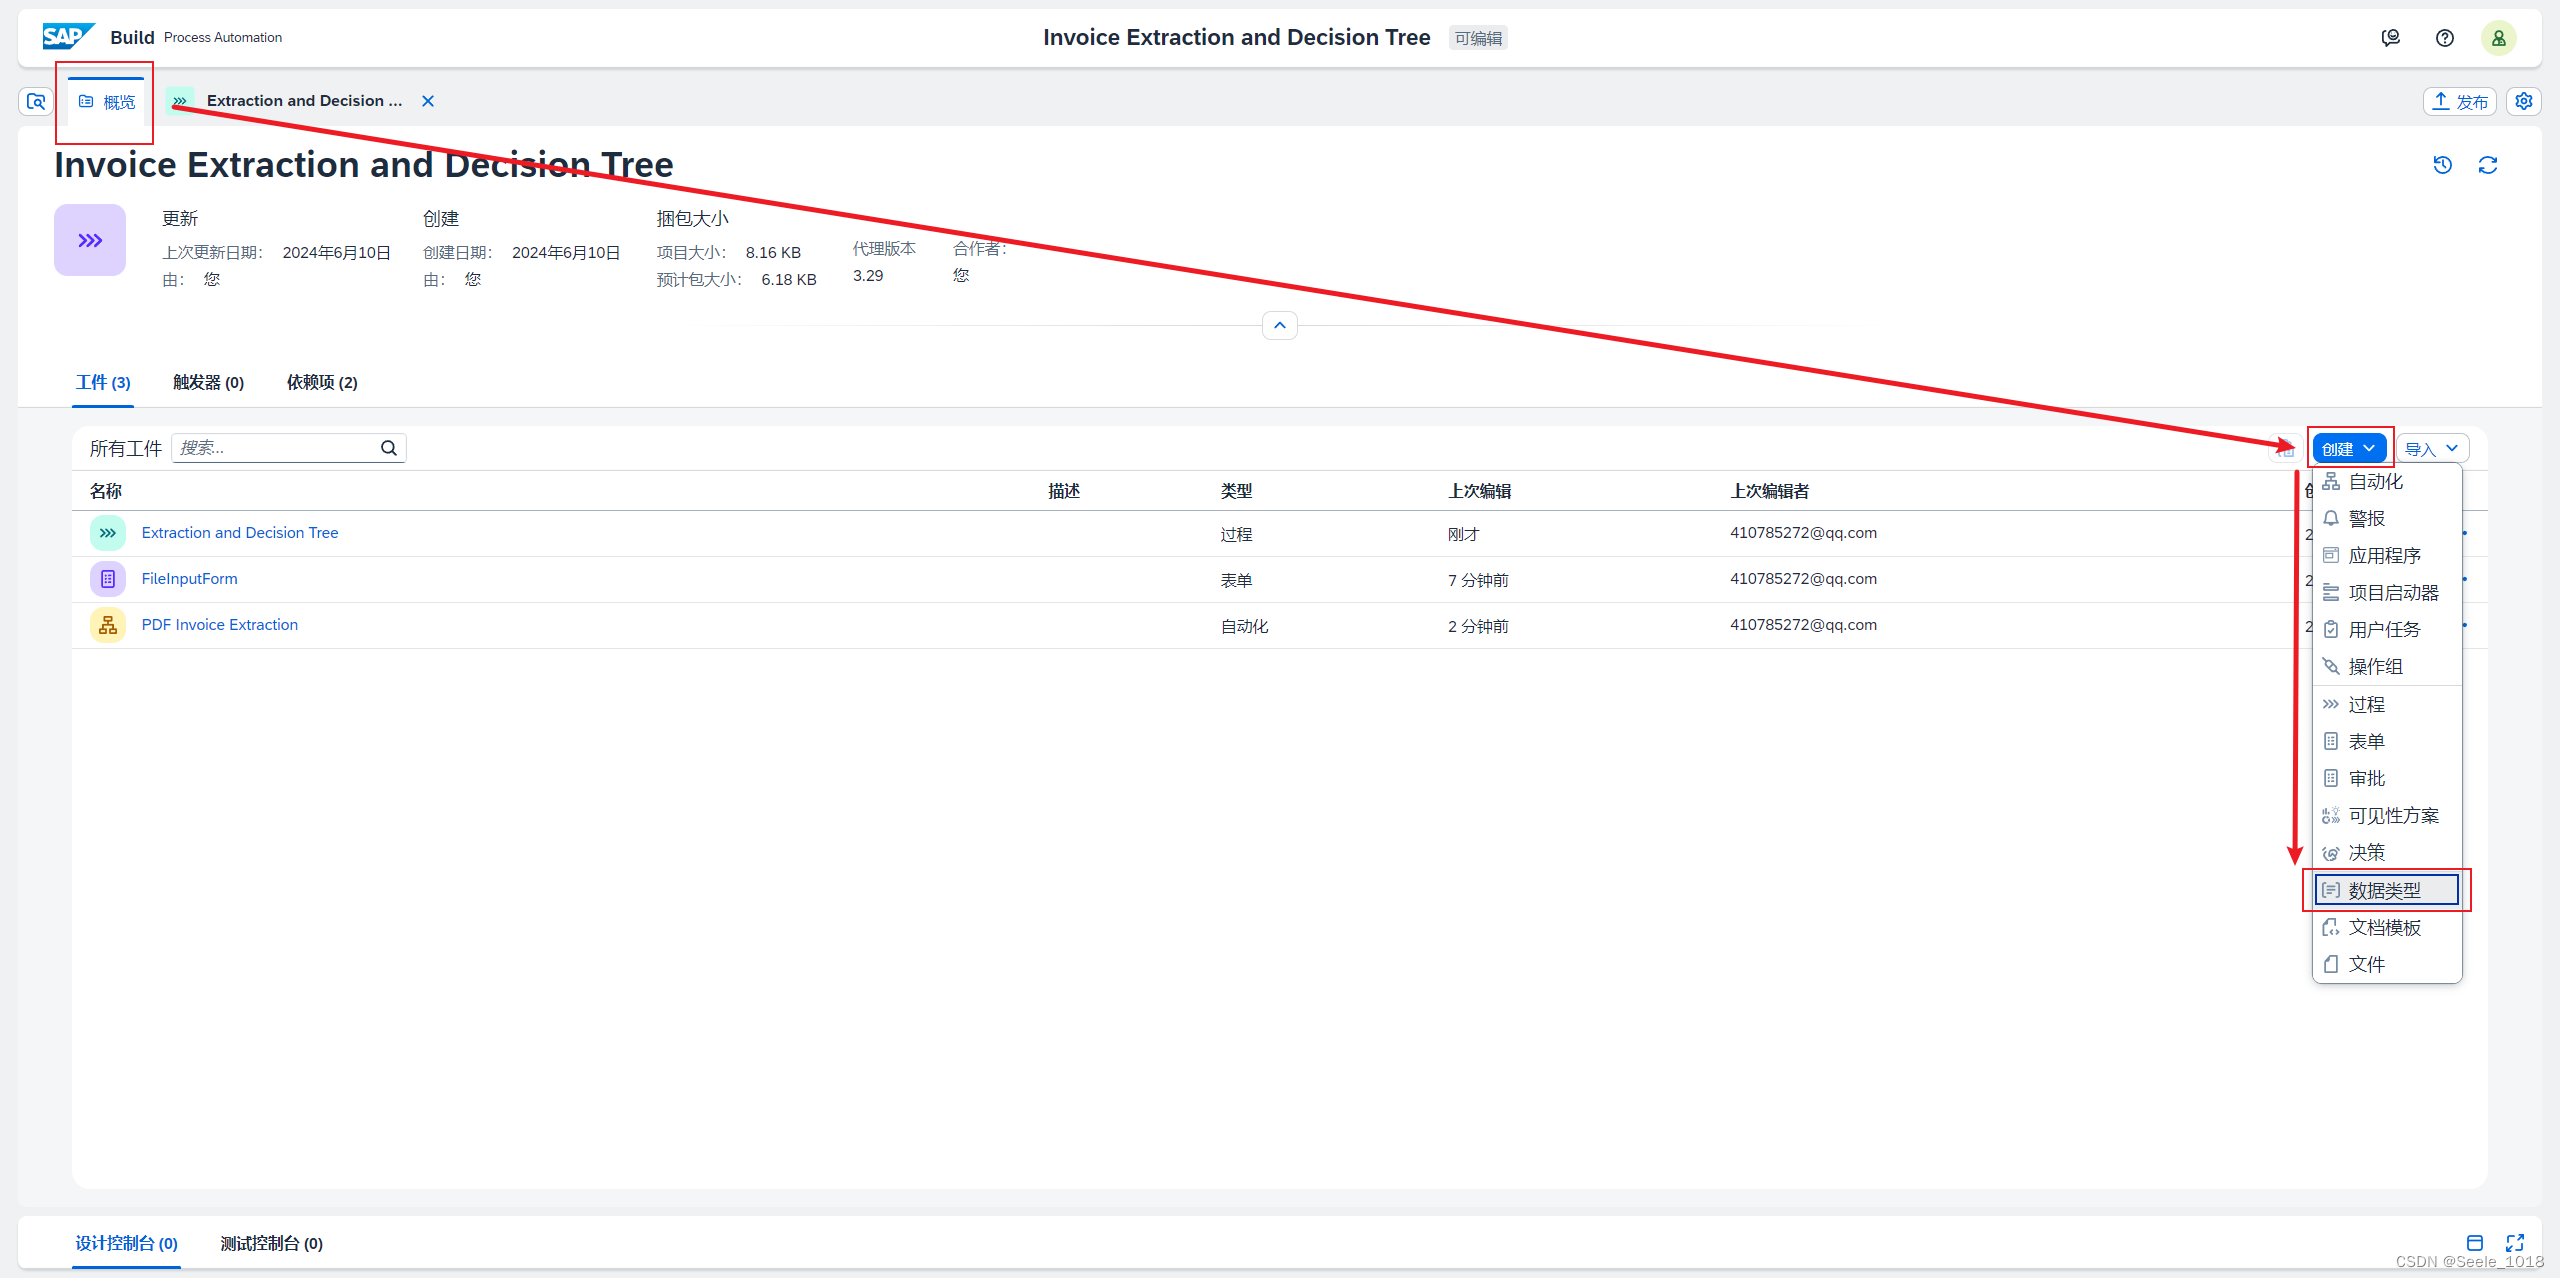Open PDF Invoice Extraction artifact link
This screenshot has height=1278, width=2560.
pos(220,625)
